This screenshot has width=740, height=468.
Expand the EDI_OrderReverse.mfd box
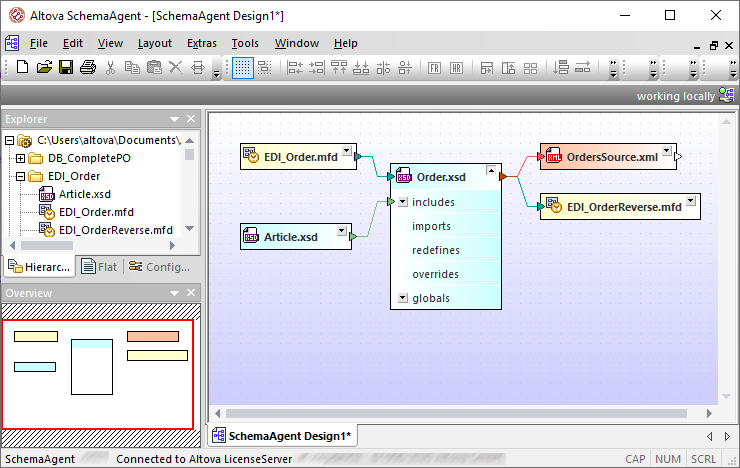tap(691, 201)
